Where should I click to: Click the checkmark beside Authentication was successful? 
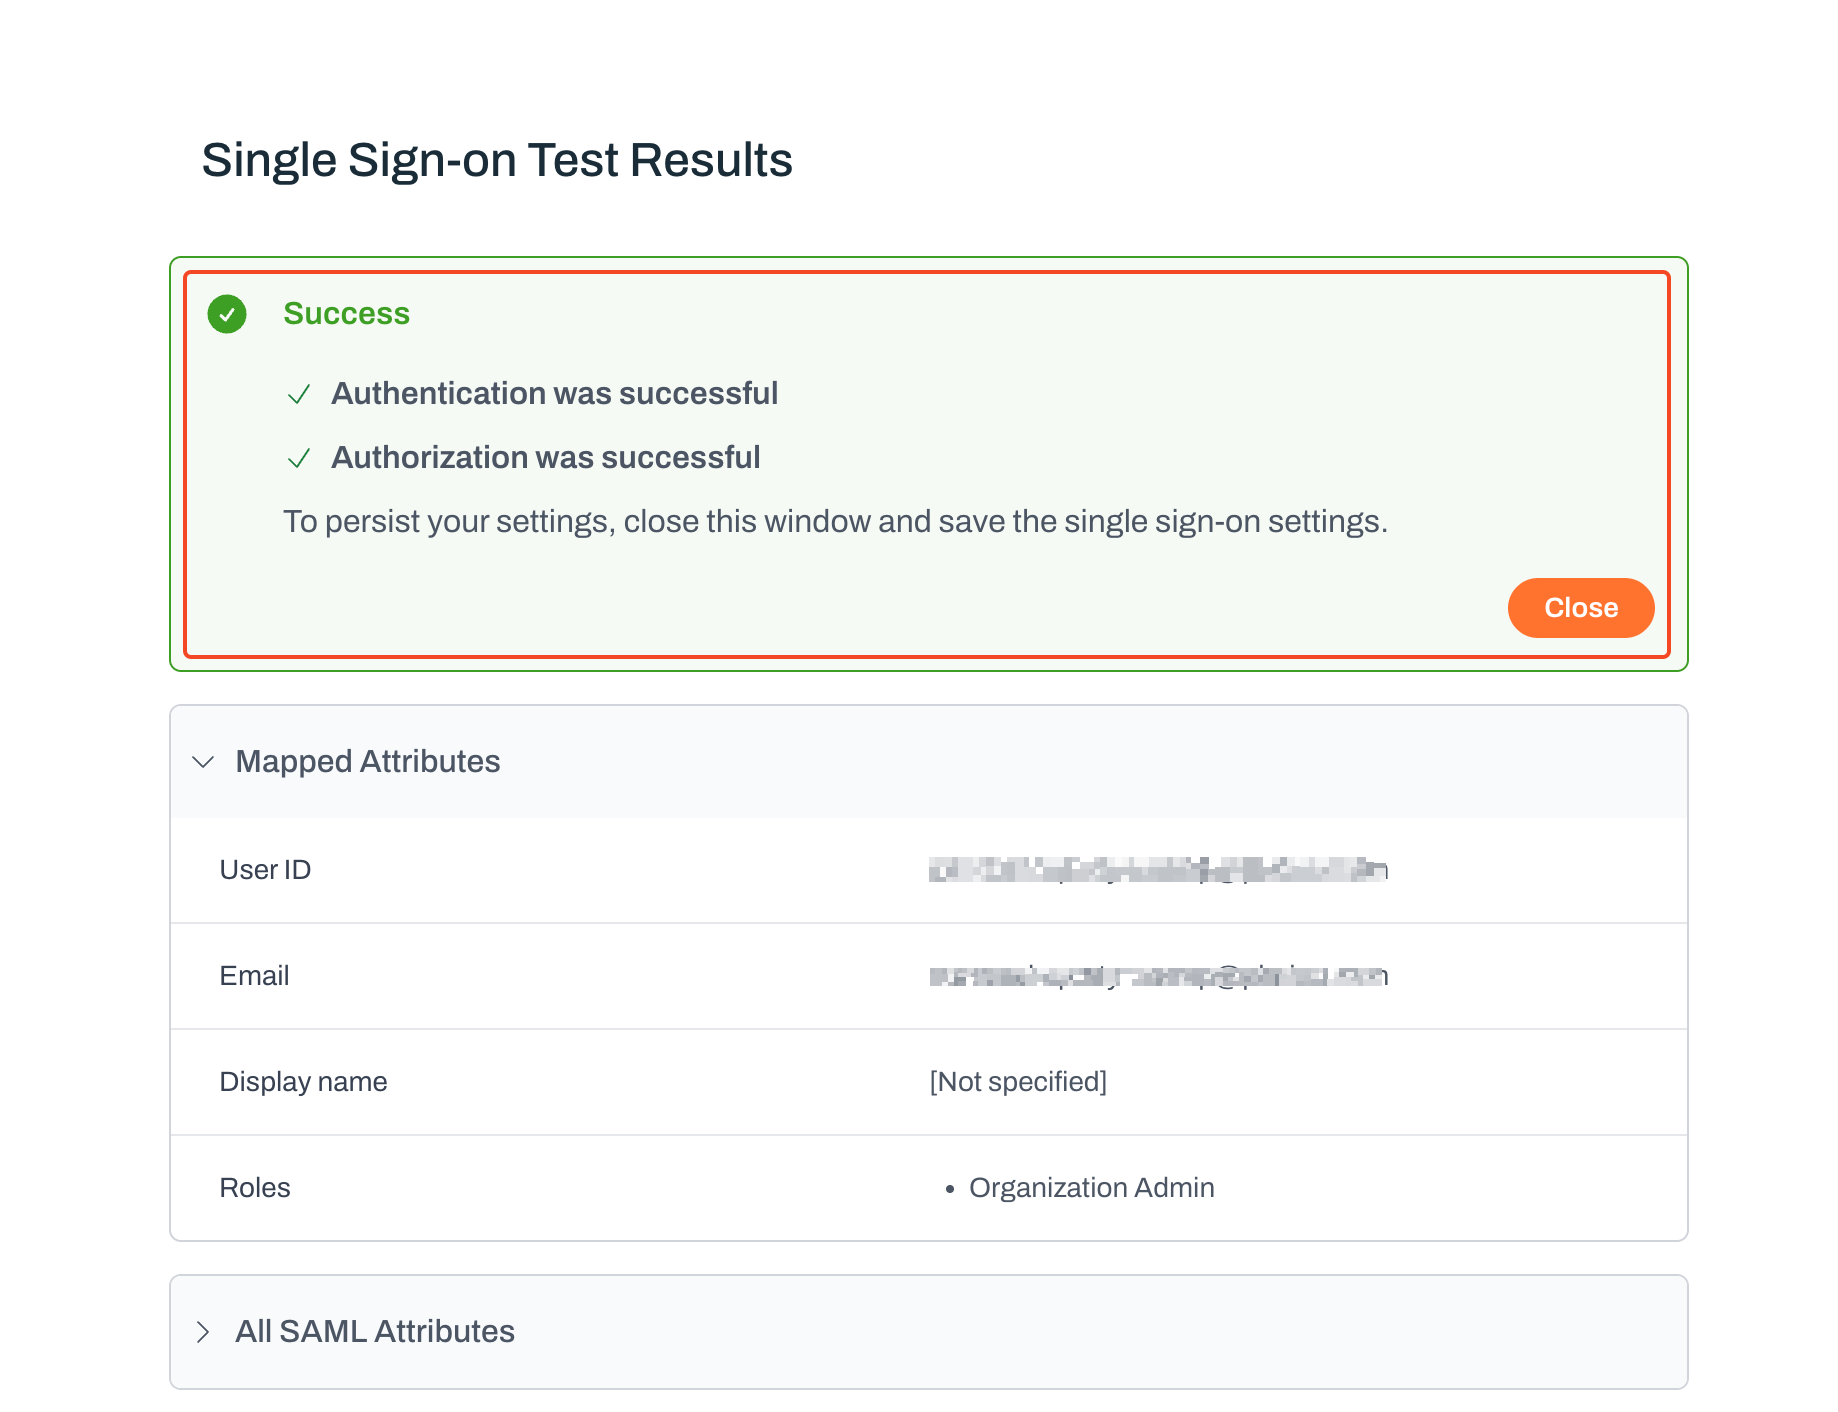[x=298, y=395]
